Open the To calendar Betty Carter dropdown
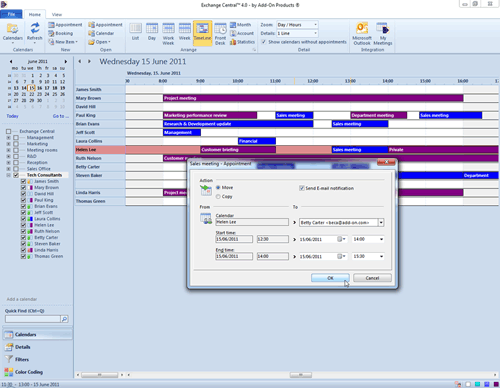This screenshot has height=388, width=500. click(381, 222)
